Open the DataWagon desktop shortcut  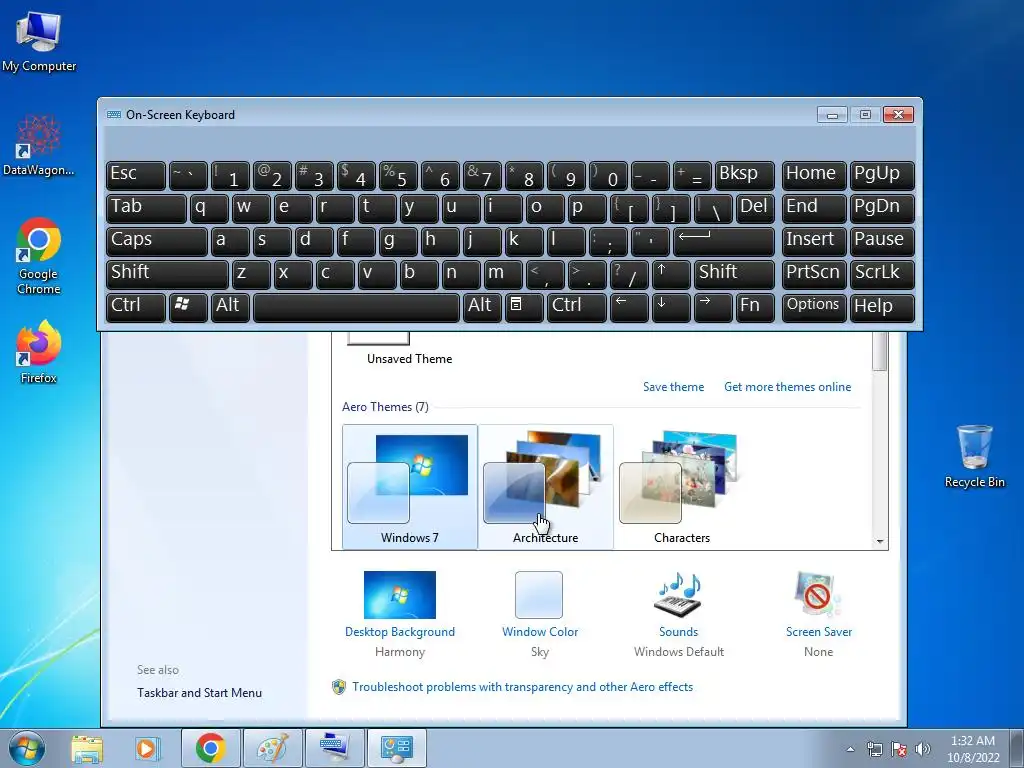tap(39, 144)
